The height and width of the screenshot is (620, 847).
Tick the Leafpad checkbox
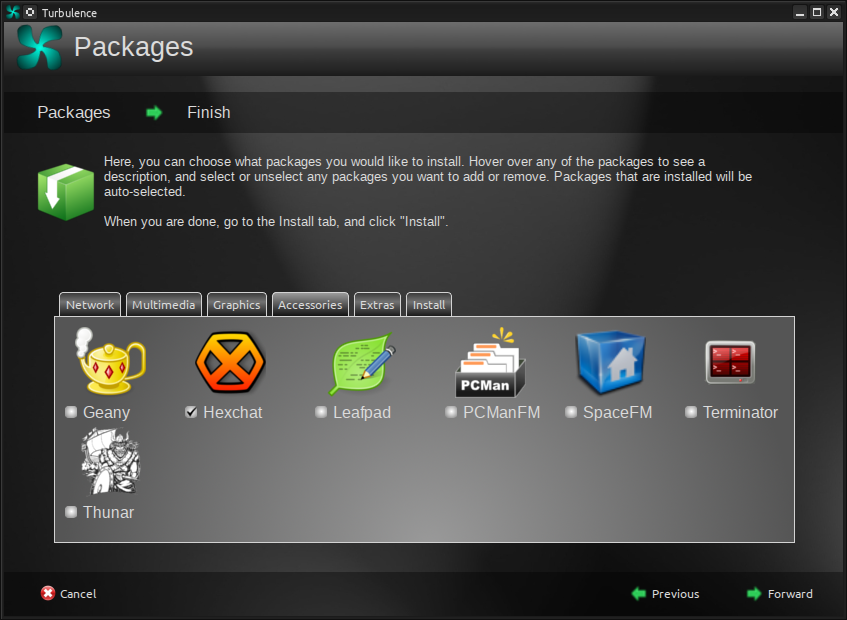pos(321,412)
